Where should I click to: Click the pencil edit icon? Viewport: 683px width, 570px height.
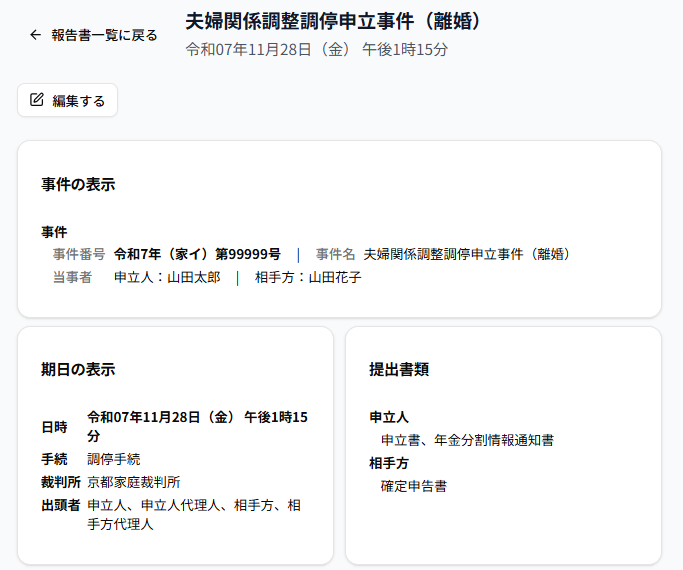tap(37, 100)
